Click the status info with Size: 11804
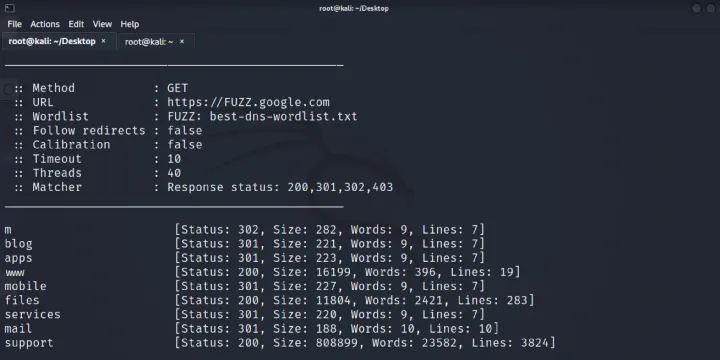Screen dimensions: 720x360 click(354, 300)
